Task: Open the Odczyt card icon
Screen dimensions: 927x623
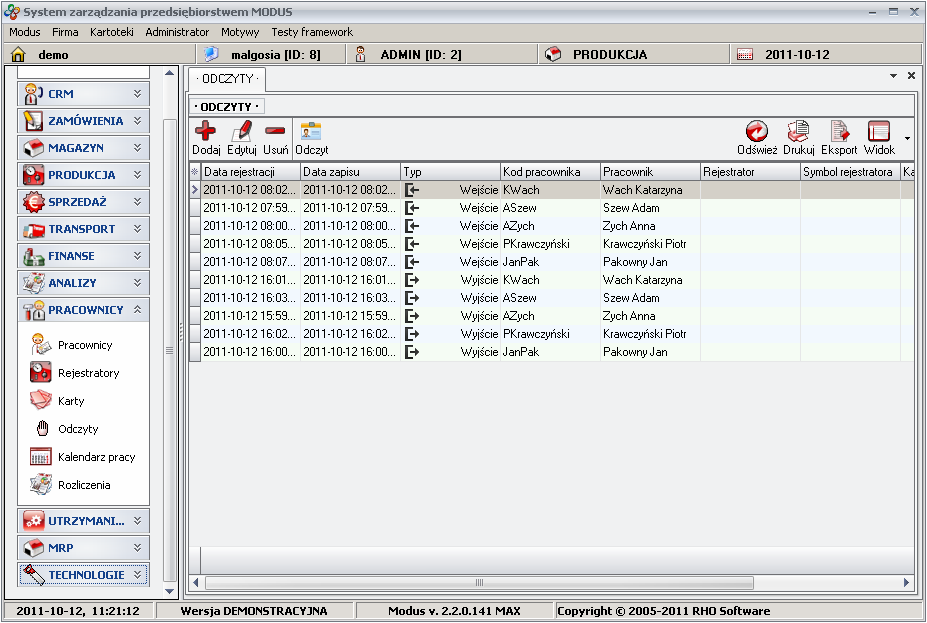Action: coord(311,131)
